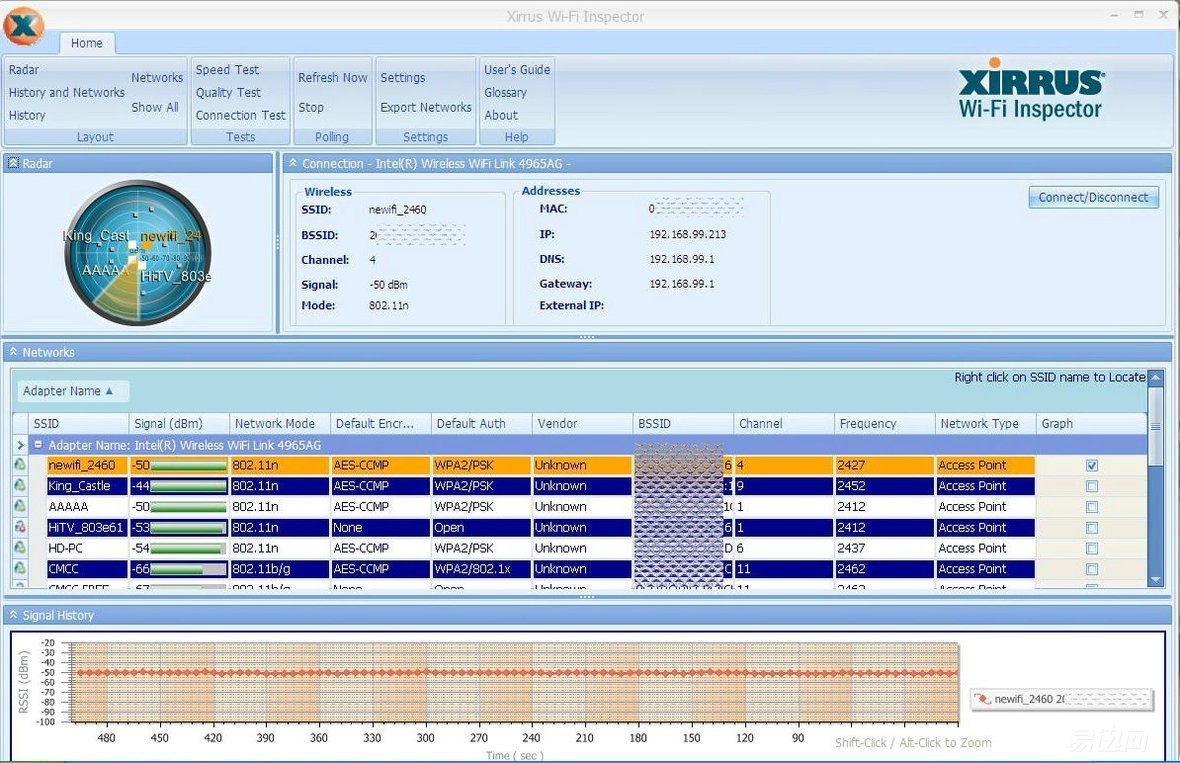The width and height of the screenshot is (1180, 763).
Task: Click the newifi_2460 signal history legend
Action: pyautogui.click(x=1061, y=699)
